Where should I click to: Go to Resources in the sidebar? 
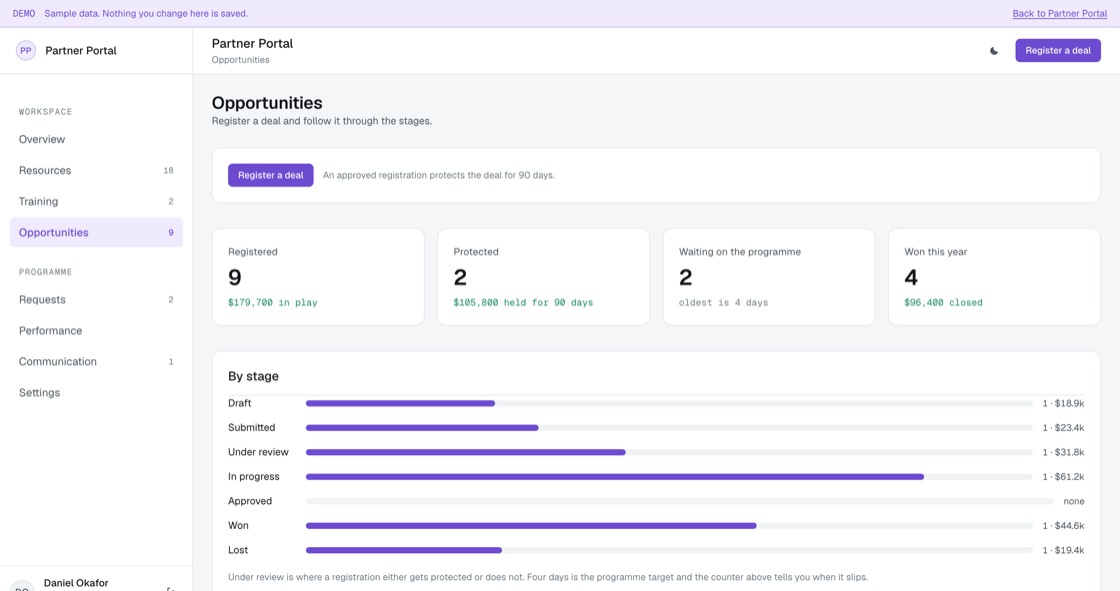pyautogui.click(x=96, y=170)
